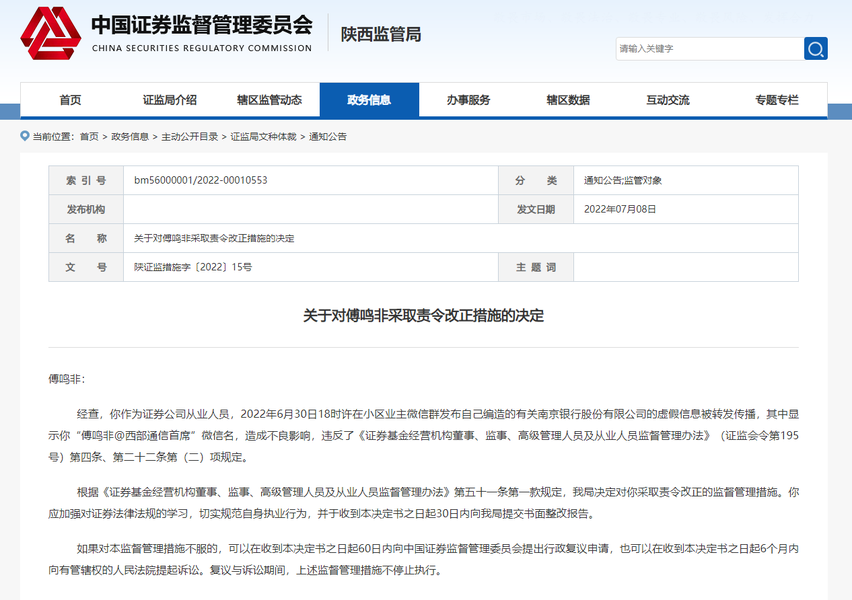Screen dimensions: 852x600
Task: Navigate to 证监局文种体裁 breadcrumb link
Action: (264, 137)
